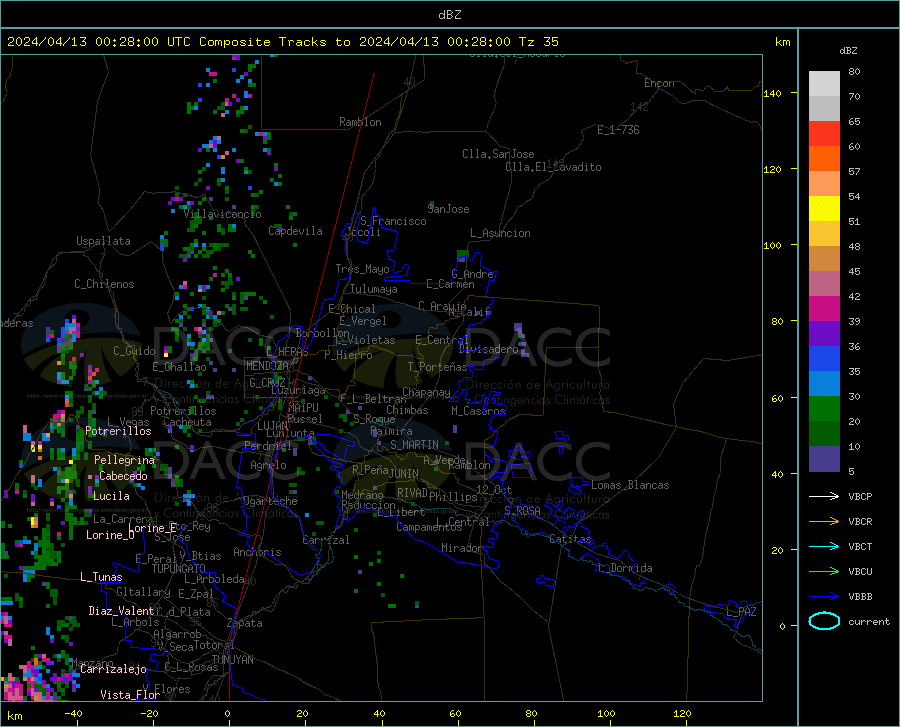Click the white VBCP arrow legend icon

pos(824,496)
